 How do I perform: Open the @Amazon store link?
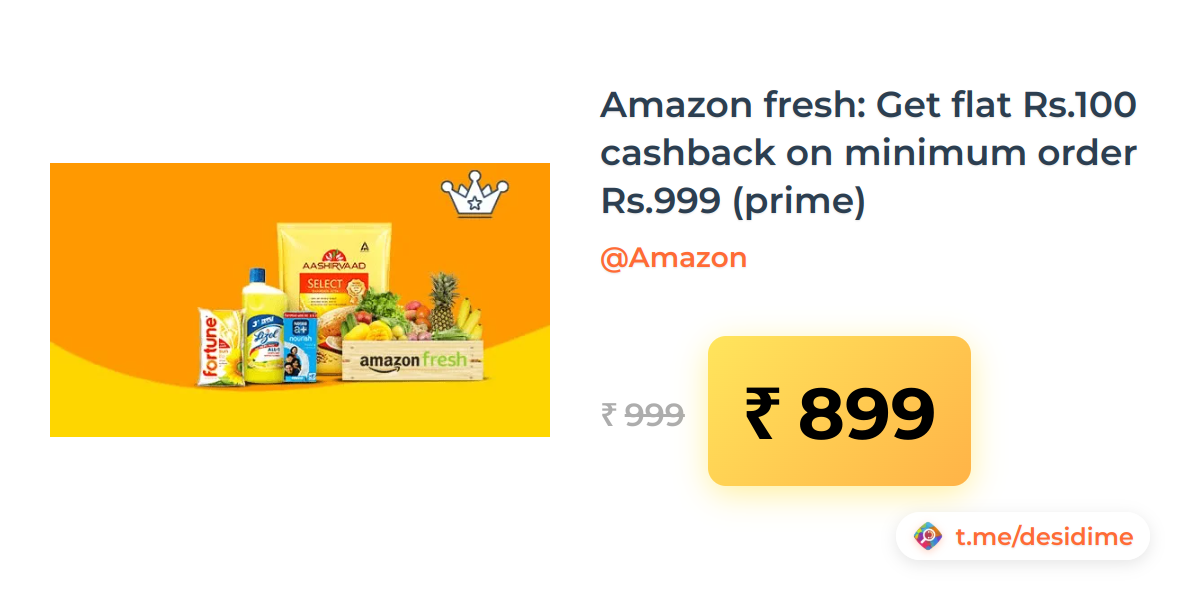[x=673, y=258]
